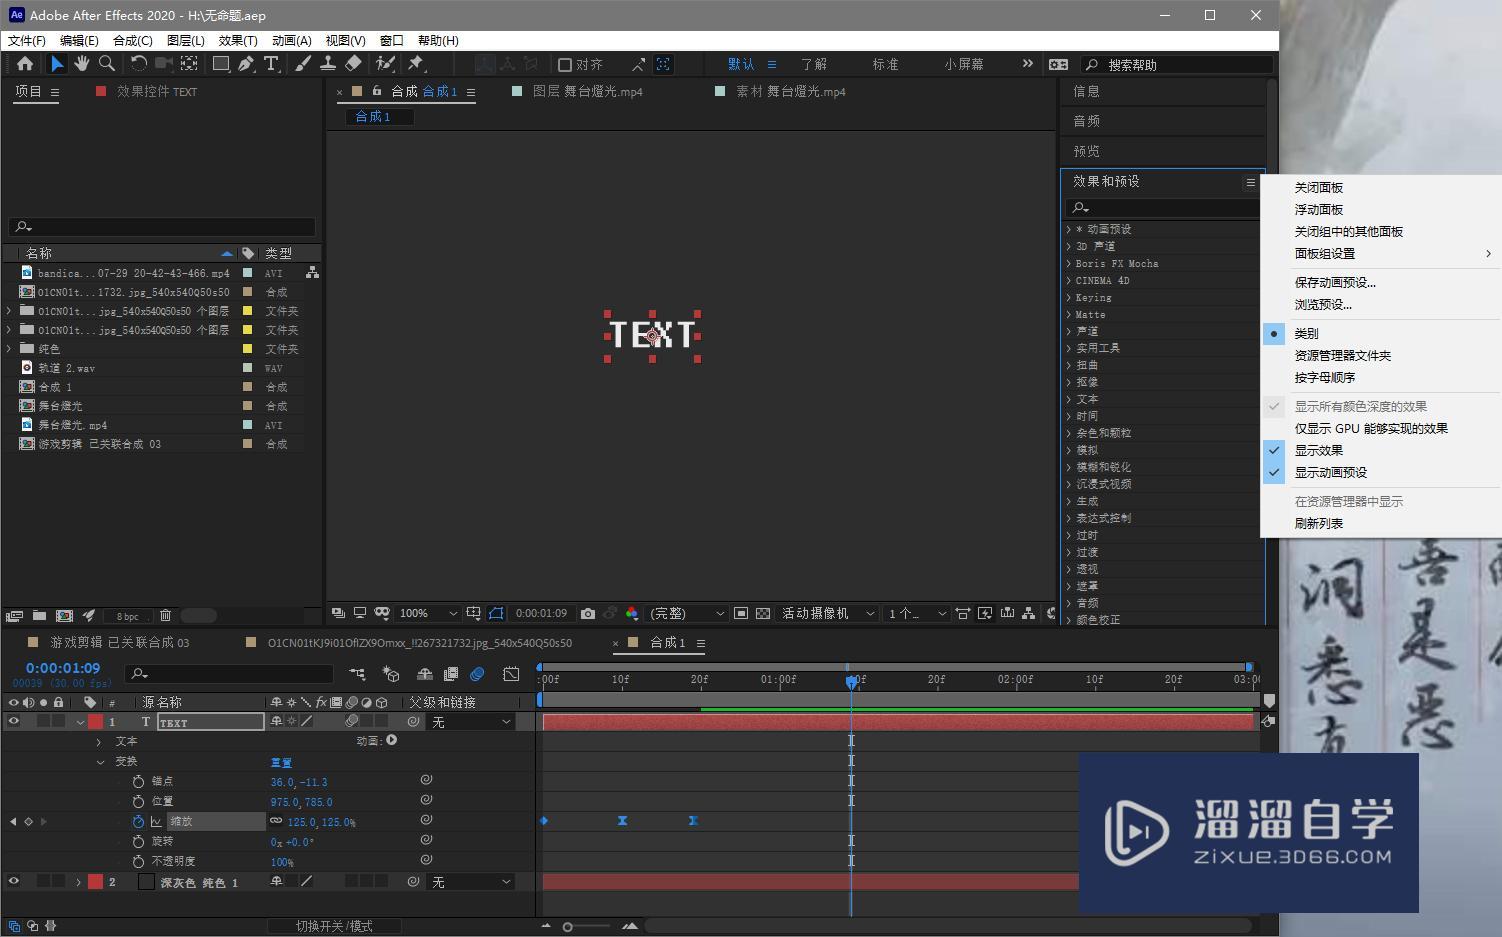Collapse the TEXT layer properties arrow
The width and height of the screenshot is (1502, 937).
(x=80, y=722)
